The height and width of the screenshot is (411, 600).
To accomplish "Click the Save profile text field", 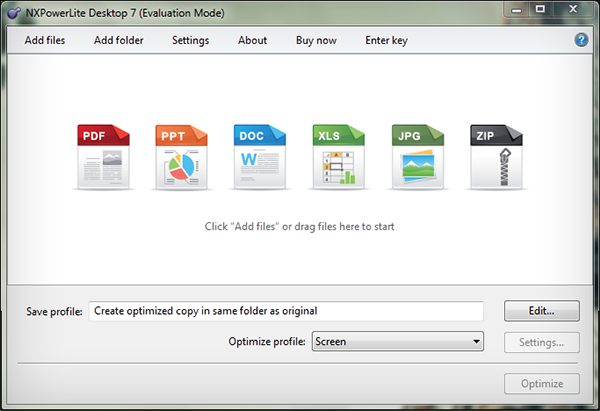I will pyautogui.click(x=286, y=311).
